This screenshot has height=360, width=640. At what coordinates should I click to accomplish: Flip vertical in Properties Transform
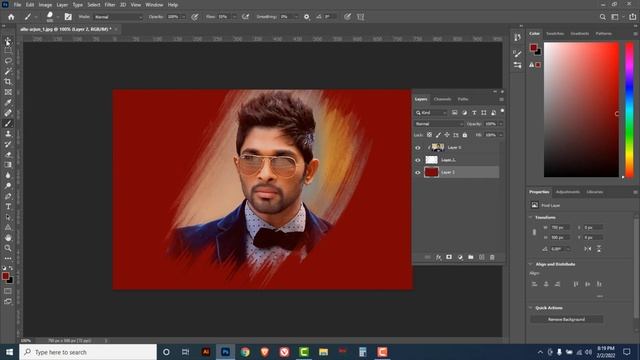click(x=599, y=249)
